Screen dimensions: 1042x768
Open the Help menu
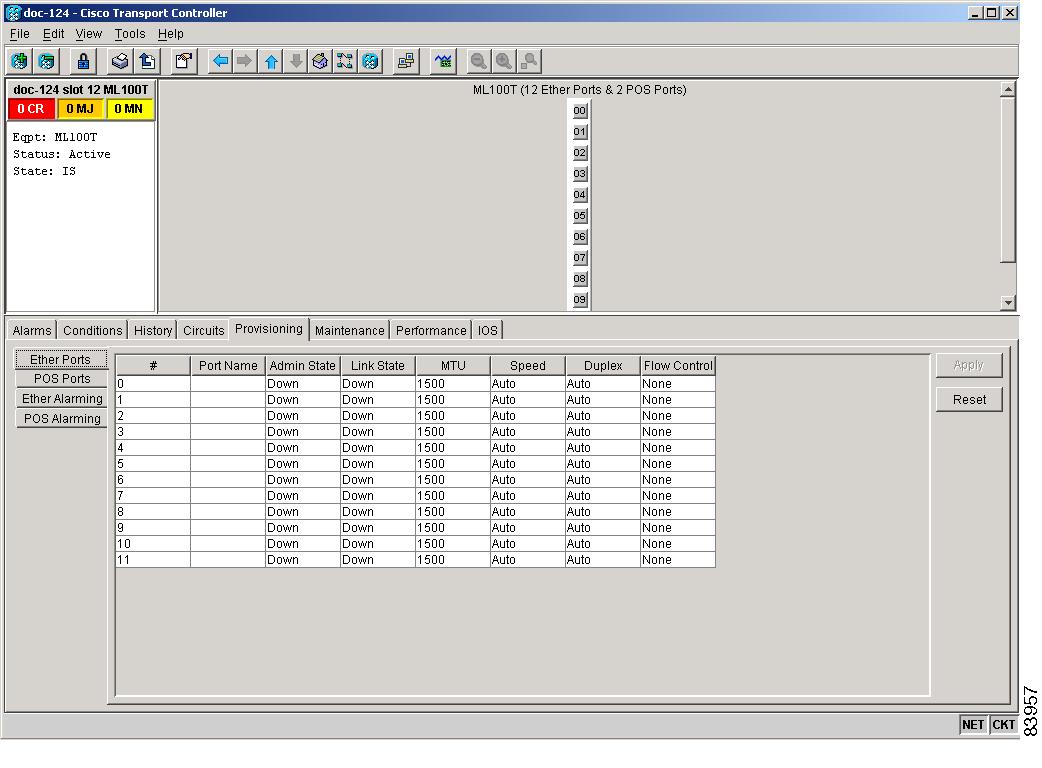pyautogui.click(x=171, y=34)
